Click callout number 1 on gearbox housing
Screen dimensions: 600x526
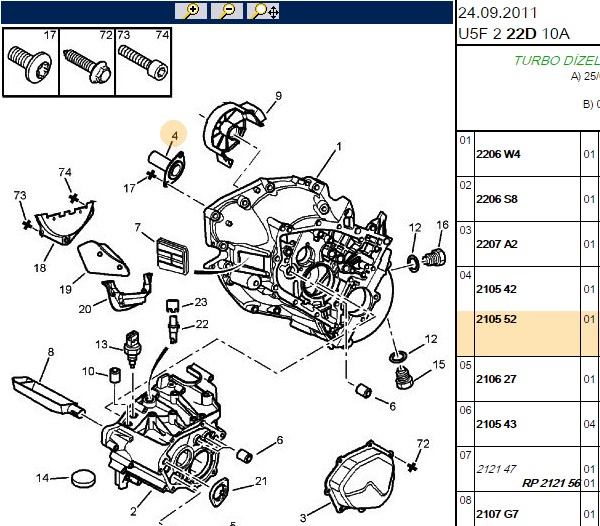coord(339,147)
